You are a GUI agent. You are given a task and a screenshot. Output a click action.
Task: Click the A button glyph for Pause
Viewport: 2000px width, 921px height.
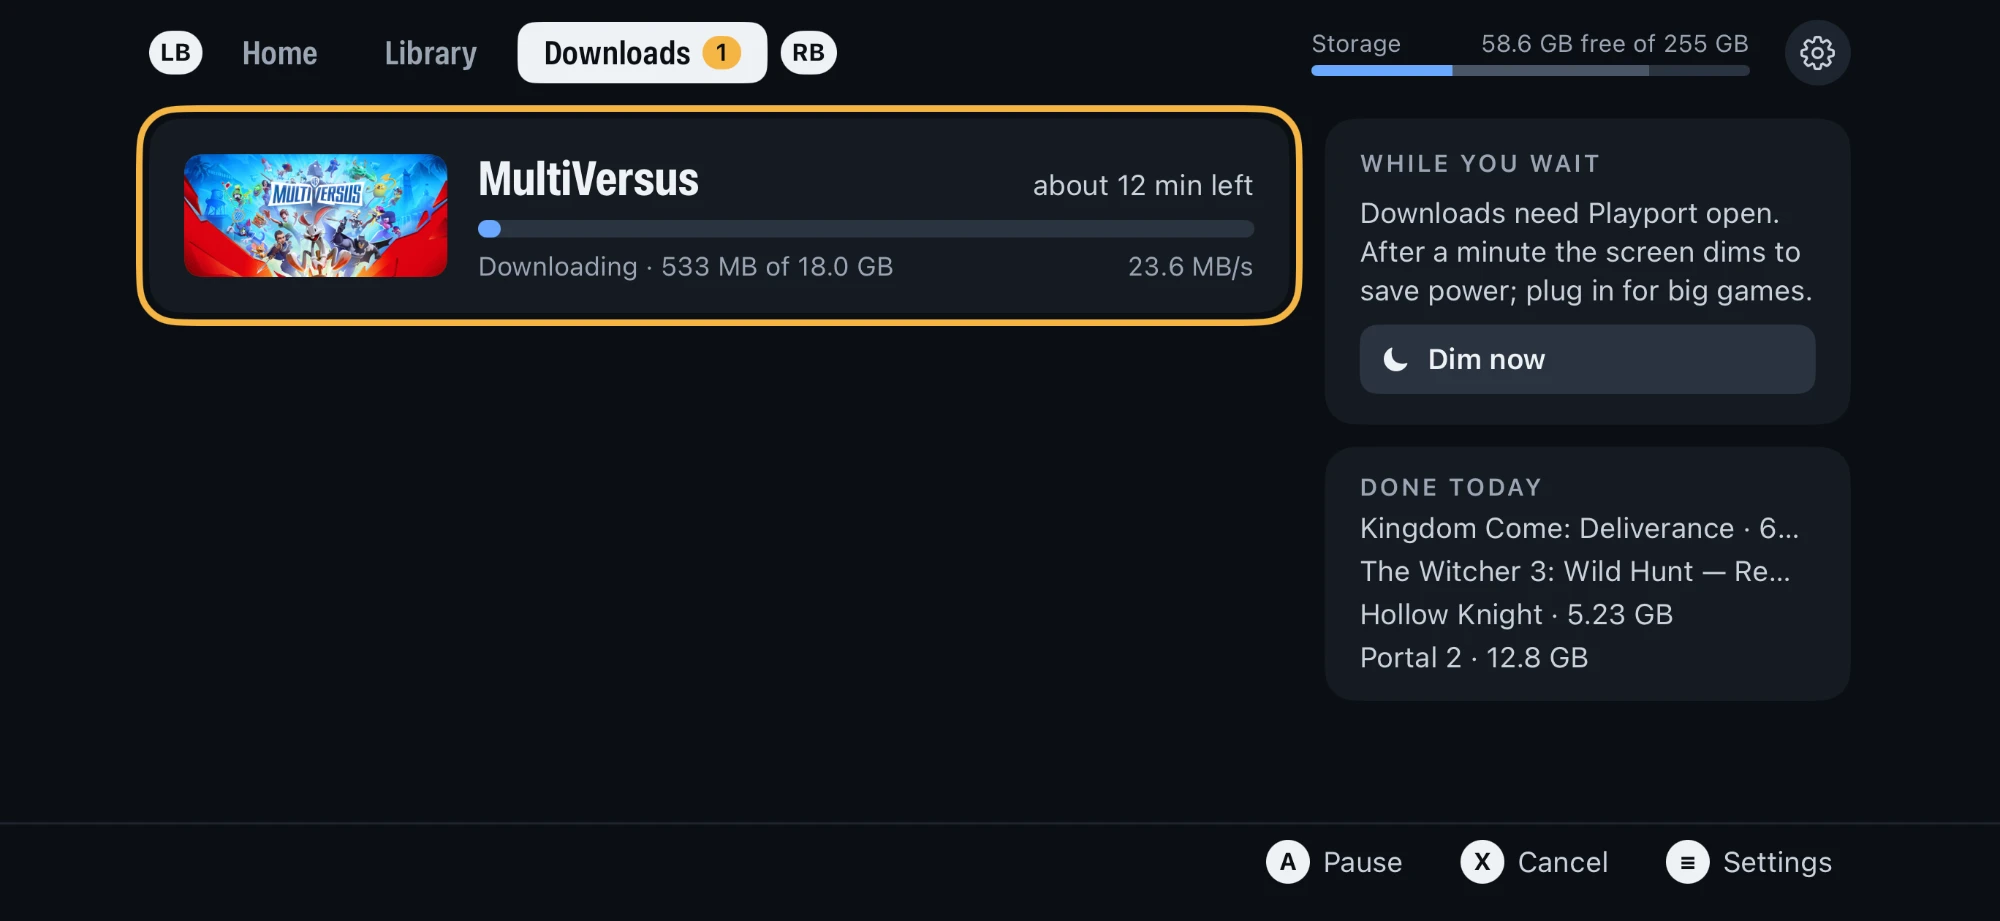pyautogui.click(x=1288, y=862)
